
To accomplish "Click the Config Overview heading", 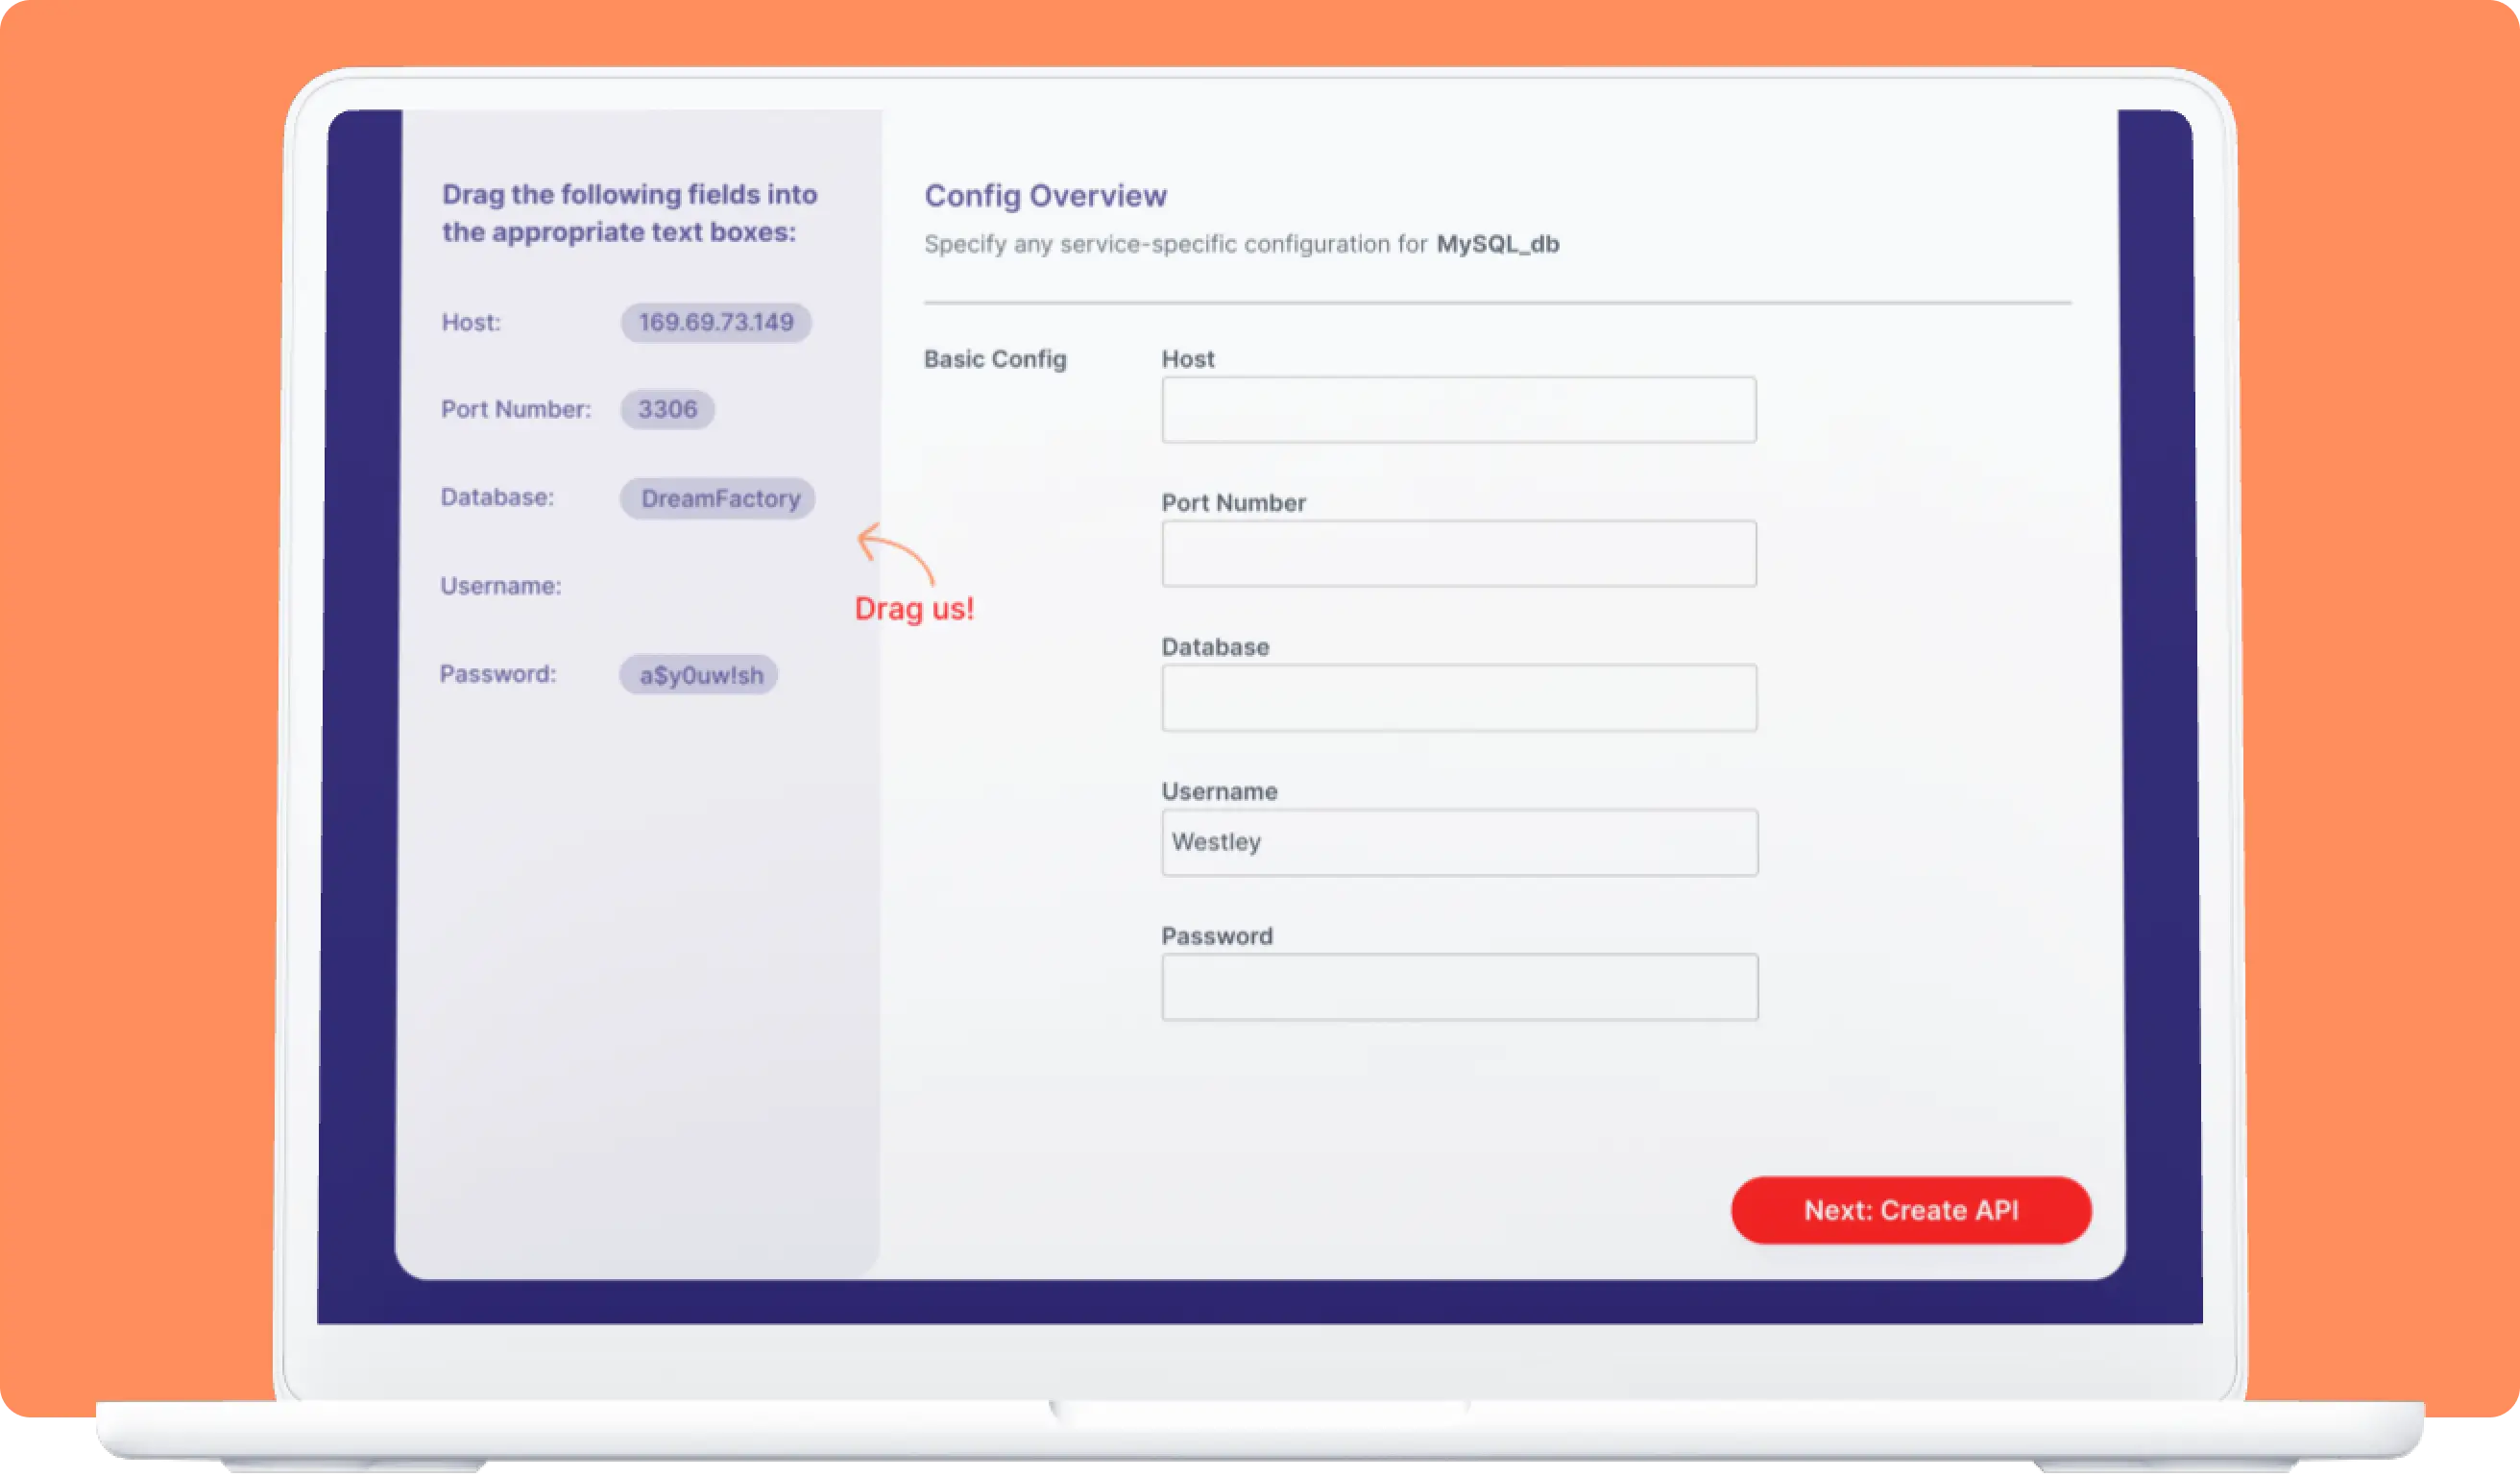I will [x=1045, y=195].
